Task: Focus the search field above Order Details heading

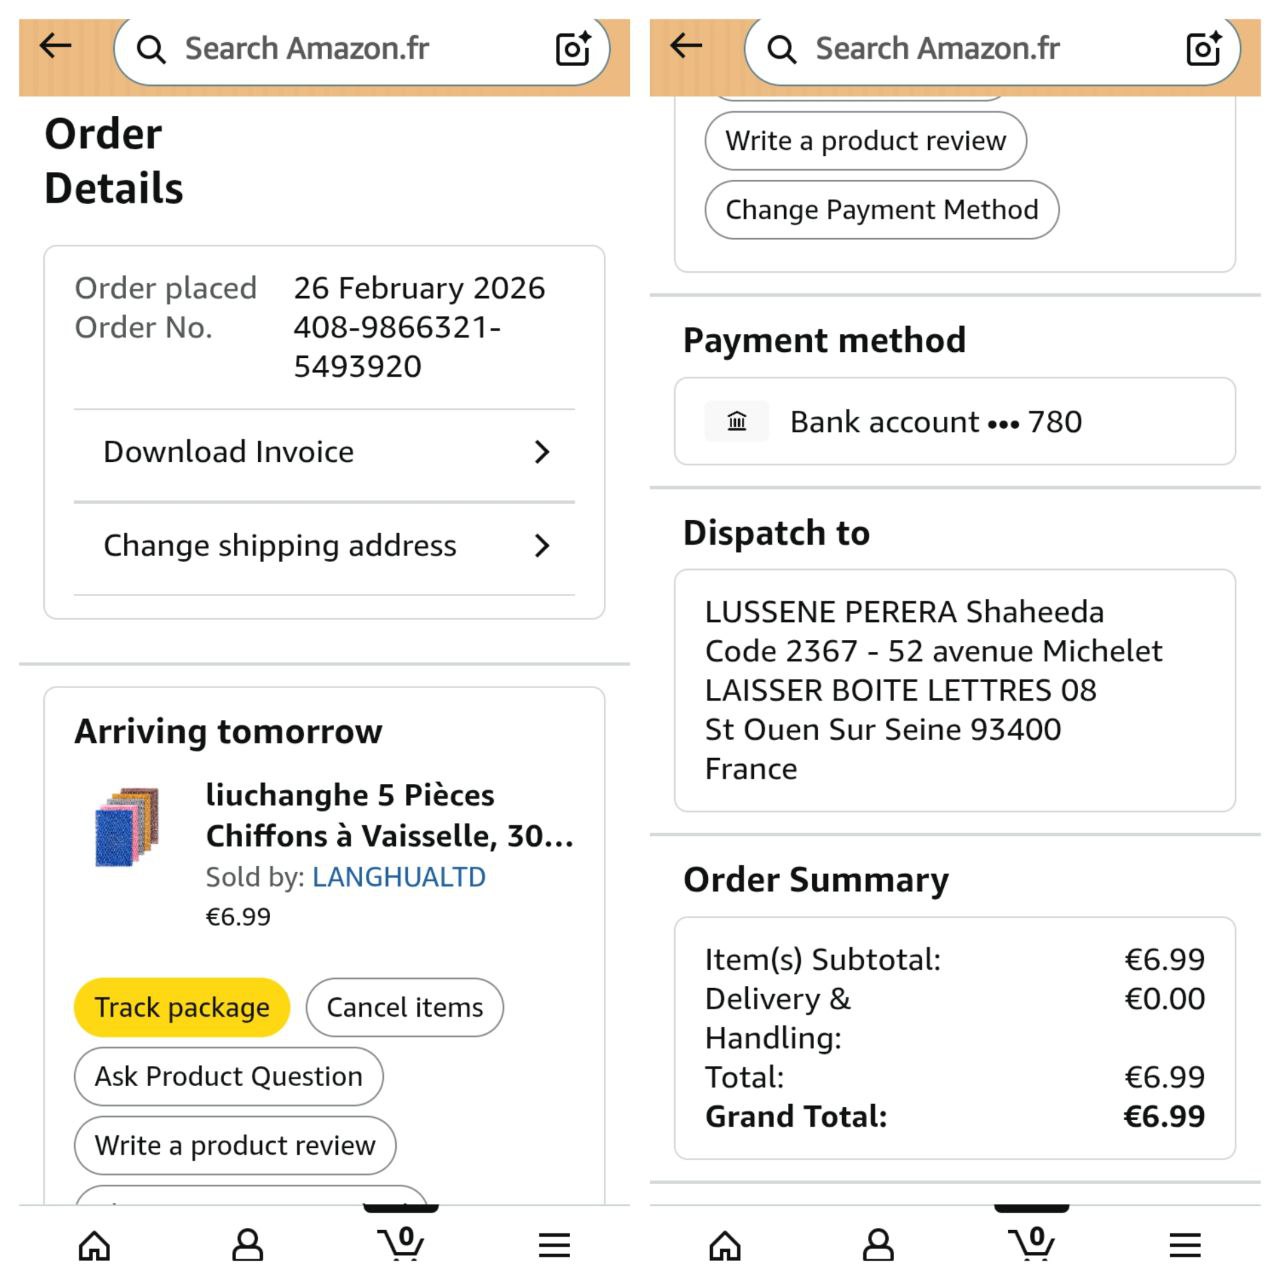Action: coord(340,48)
